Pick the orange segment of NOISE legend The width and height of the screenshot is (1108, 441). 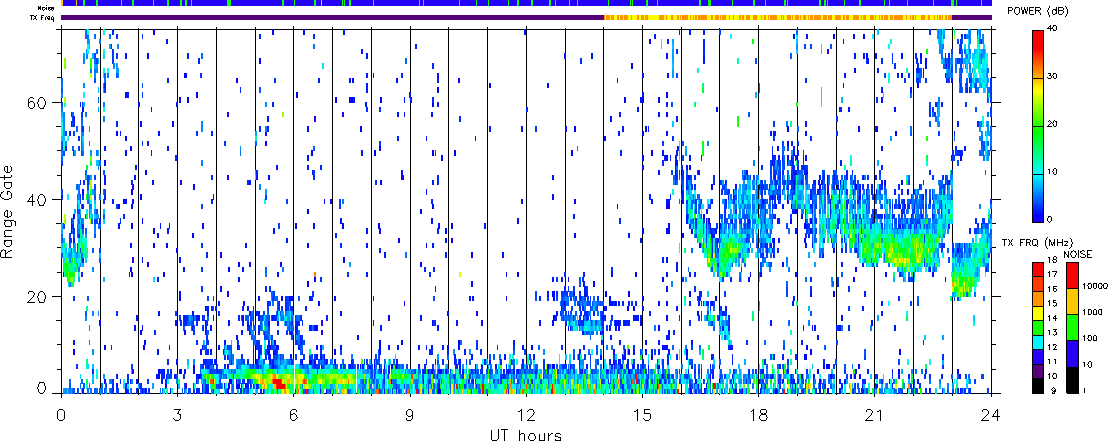point(1073,300)
